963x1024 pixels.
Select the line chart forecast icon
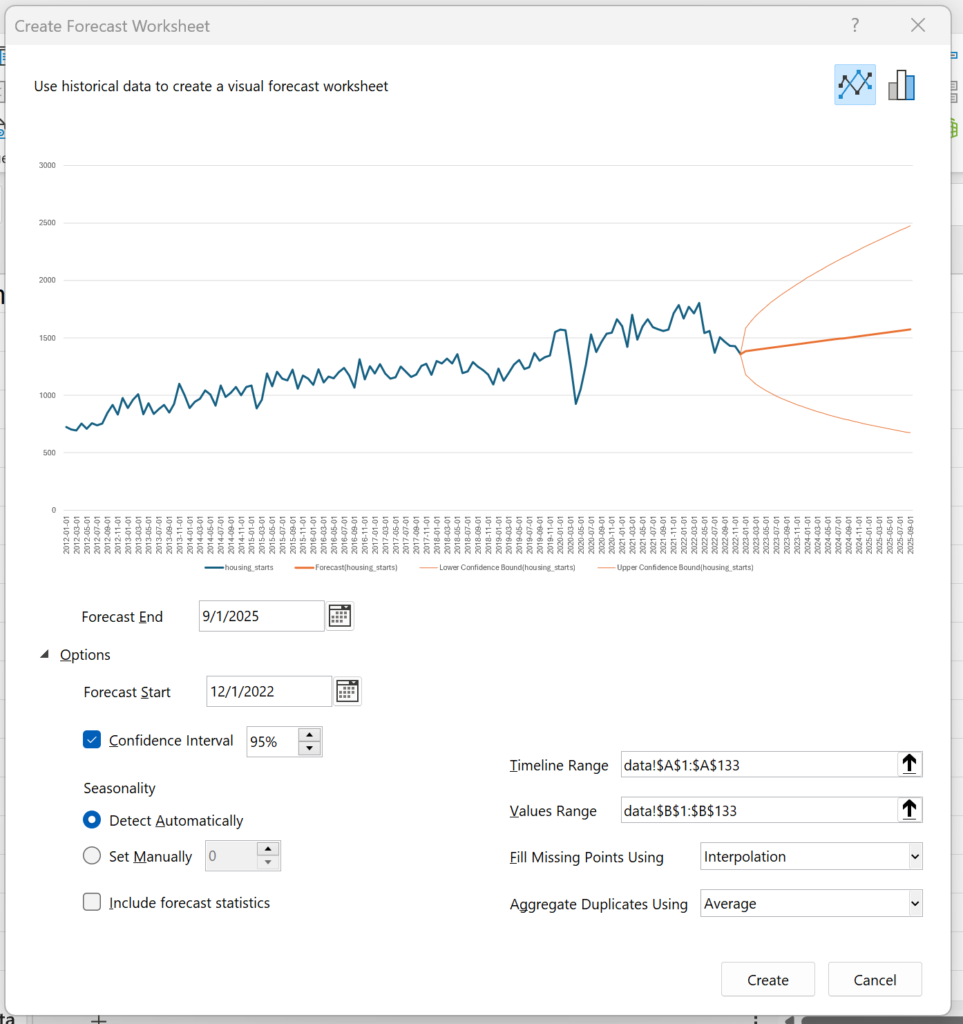point(855,85)
